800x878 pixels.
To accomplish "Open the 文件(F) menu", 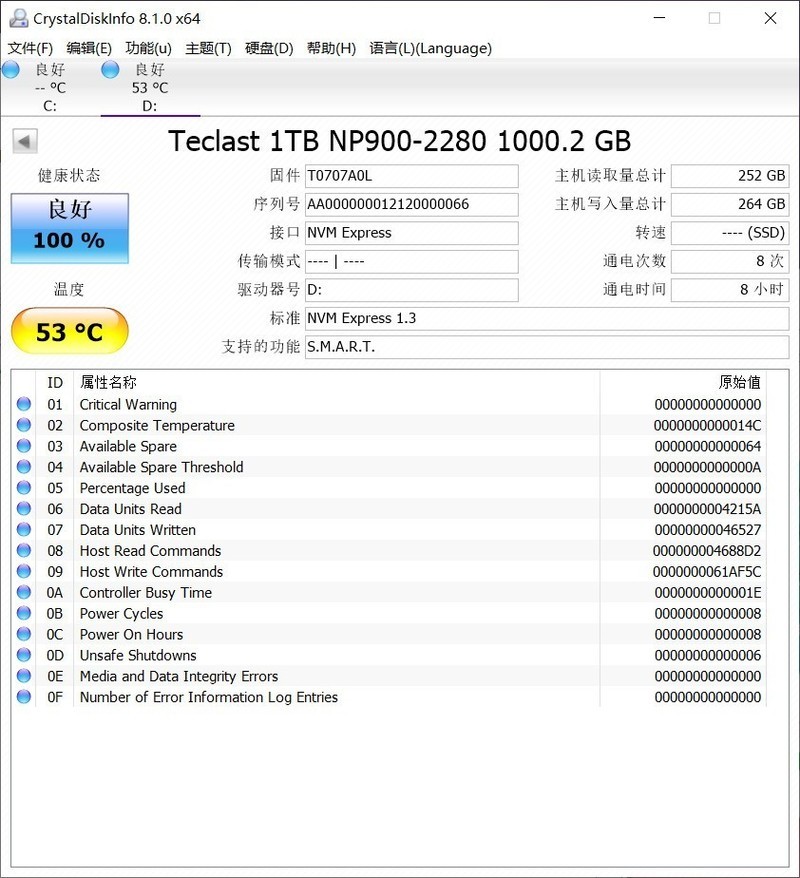I will (30, 48).
